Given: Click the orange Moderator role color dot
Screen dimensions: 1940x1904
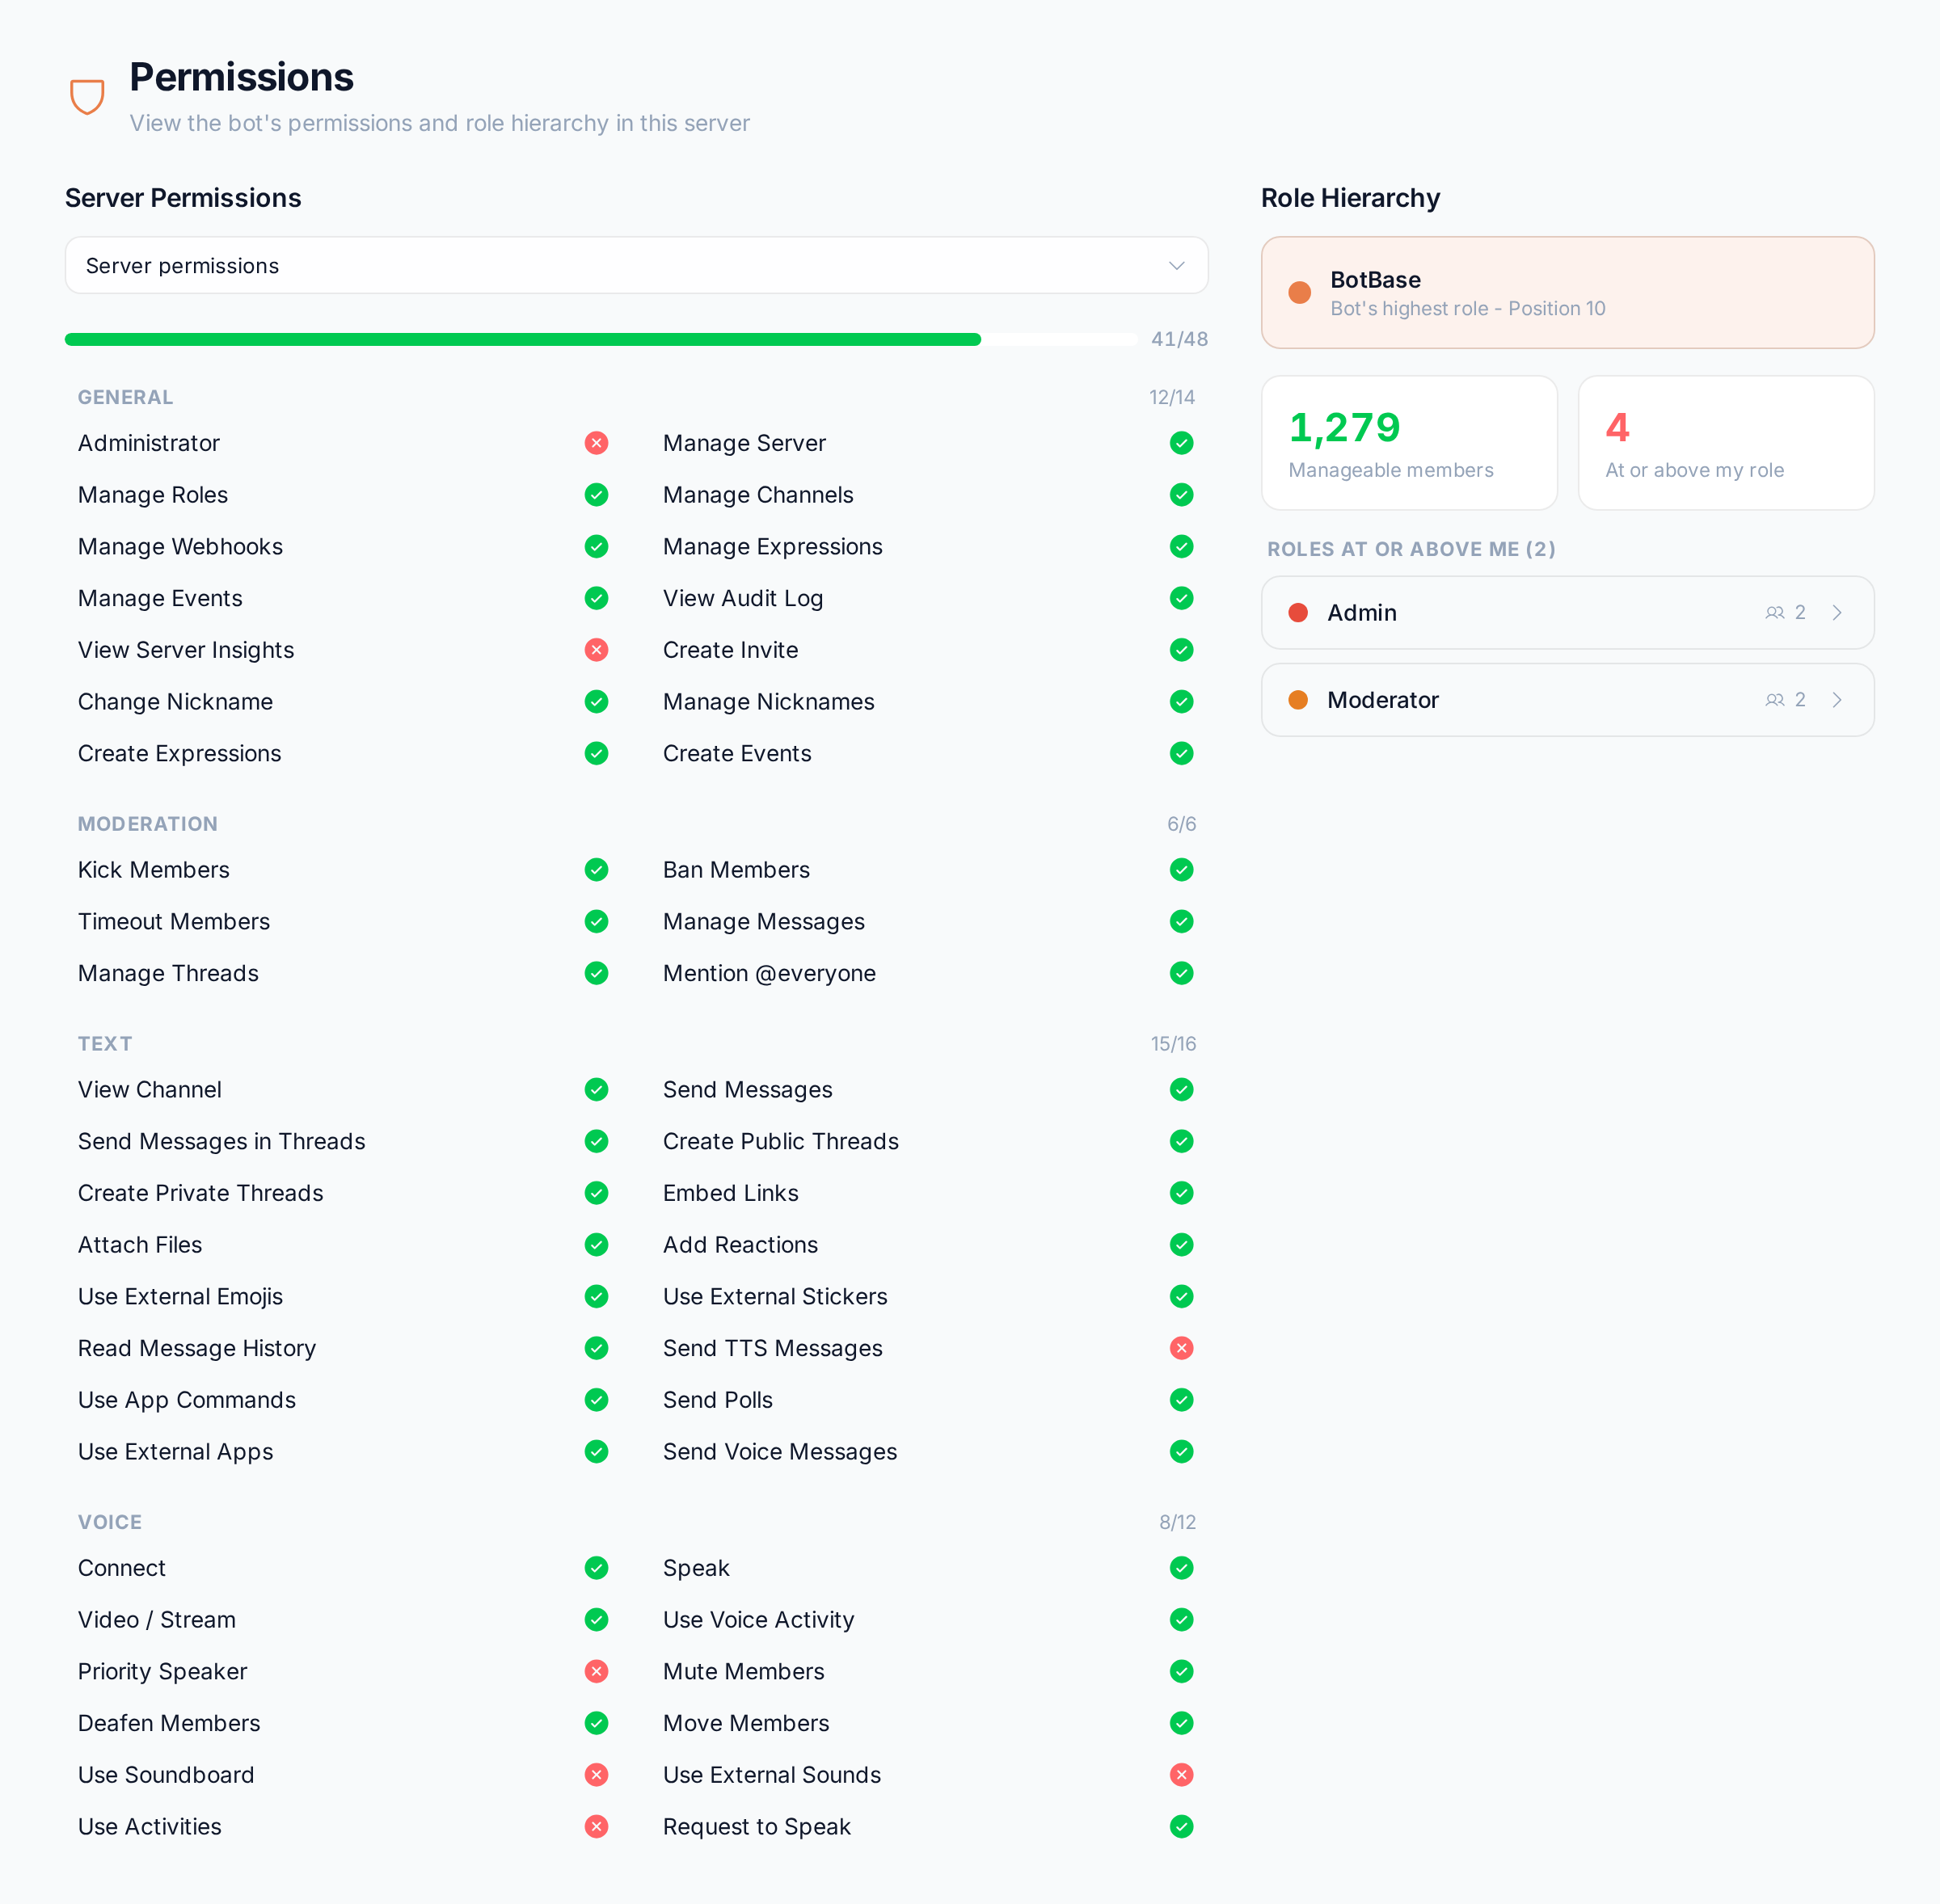Looking at the screenshot, I should (x=1298, y=700).
